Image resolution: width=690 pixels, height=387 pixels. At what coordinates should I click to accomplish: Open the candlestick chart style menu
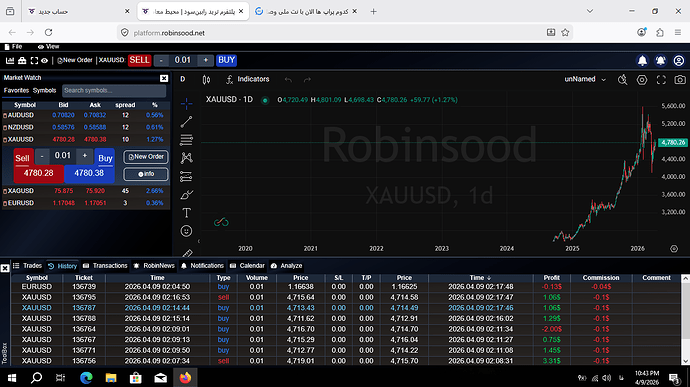[206, 80]
